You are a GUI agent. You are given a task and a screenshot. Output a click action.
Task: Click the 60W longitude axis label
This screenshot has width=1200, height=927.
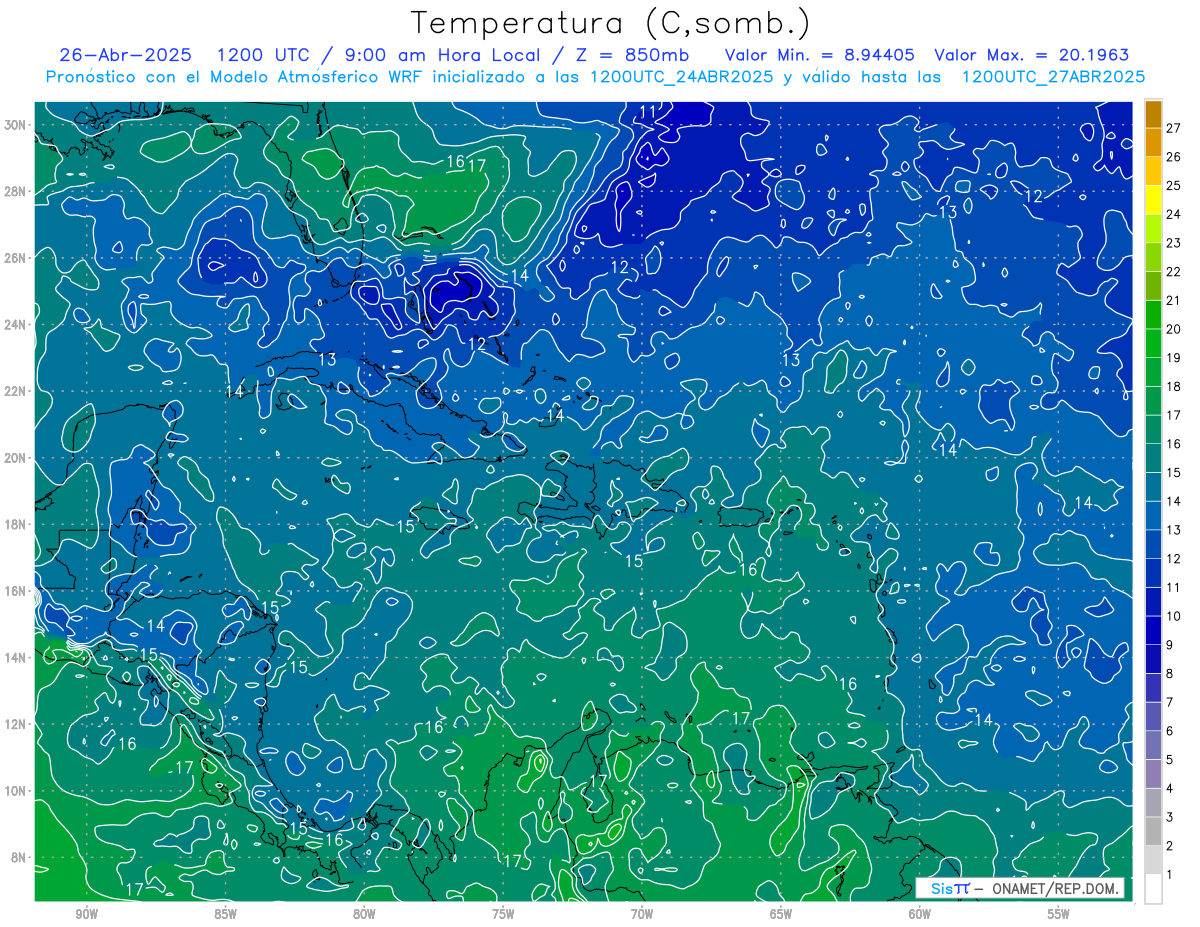click(x=921, y=914)
